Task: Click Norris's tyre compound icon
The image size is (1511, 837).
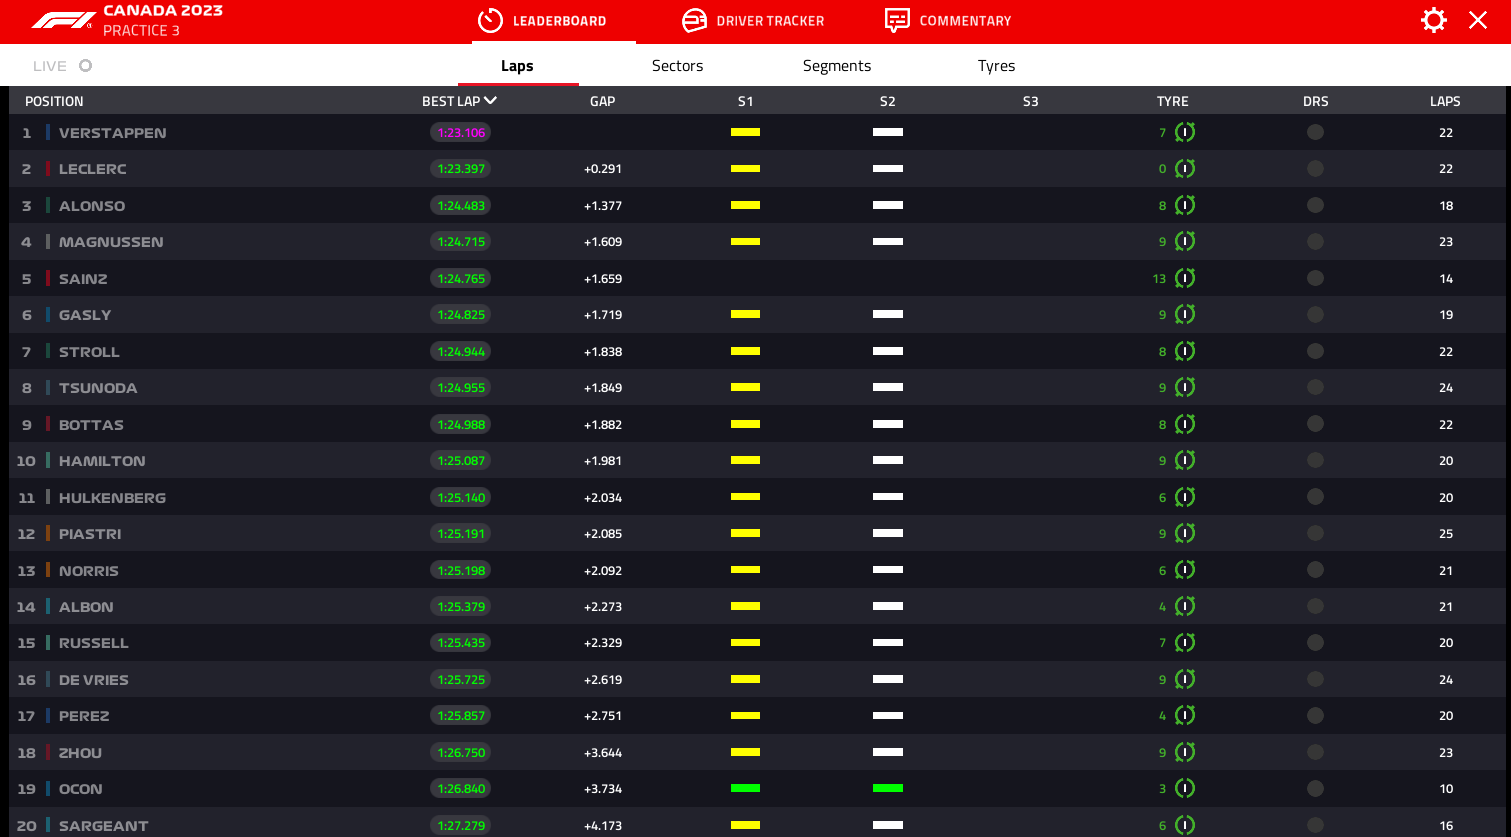Action: click(1185, 570)
